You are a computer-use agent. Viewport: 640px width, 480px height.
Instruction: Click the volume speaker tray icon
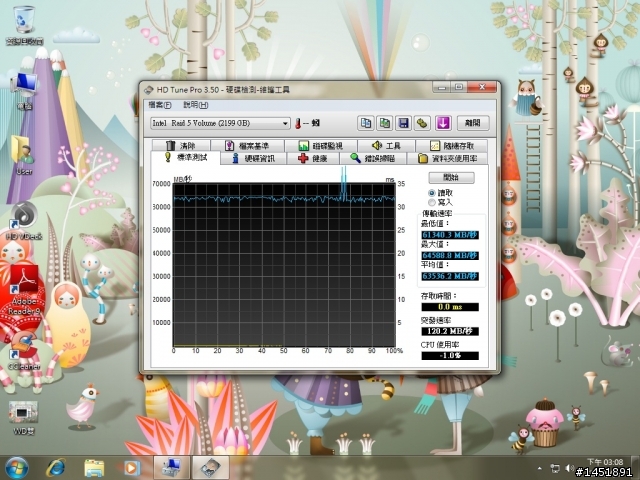(x=569, y=468)
